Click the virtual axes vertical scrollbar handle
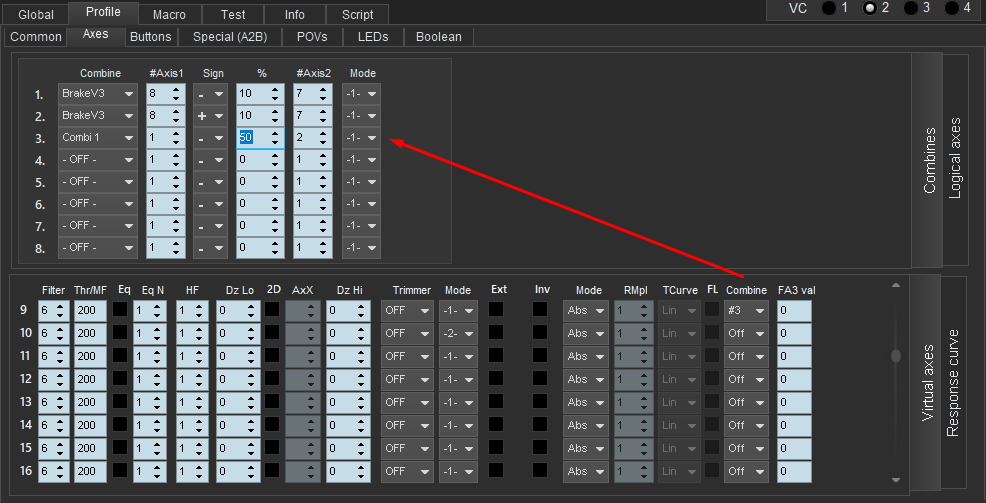This screenshot has height=503, width=986. pyautogui.click(x=895, y=355)
